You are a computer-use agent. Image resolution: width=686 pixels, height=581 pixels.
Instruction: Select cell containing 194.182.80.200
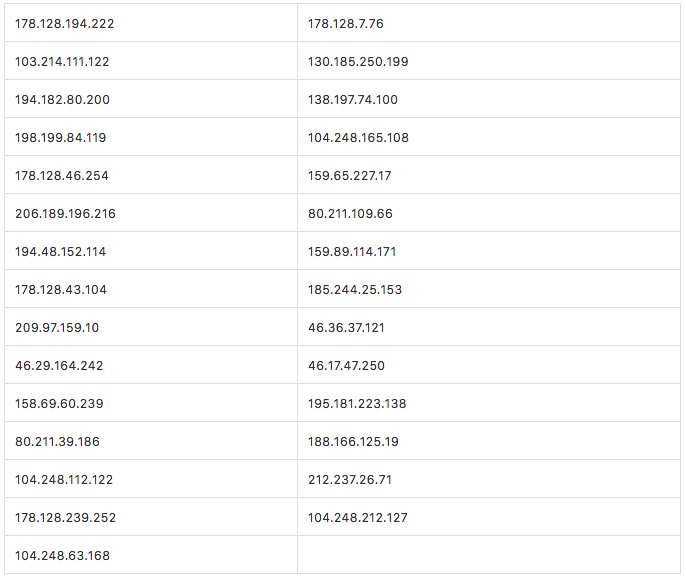click(x=151, y=99)
